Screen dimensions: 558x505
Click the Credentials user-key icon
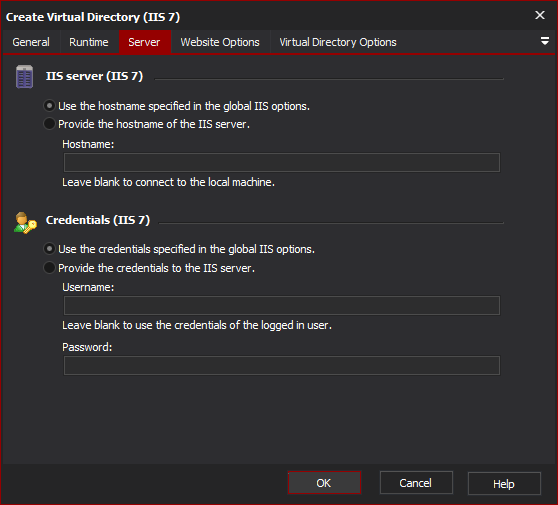25,223
